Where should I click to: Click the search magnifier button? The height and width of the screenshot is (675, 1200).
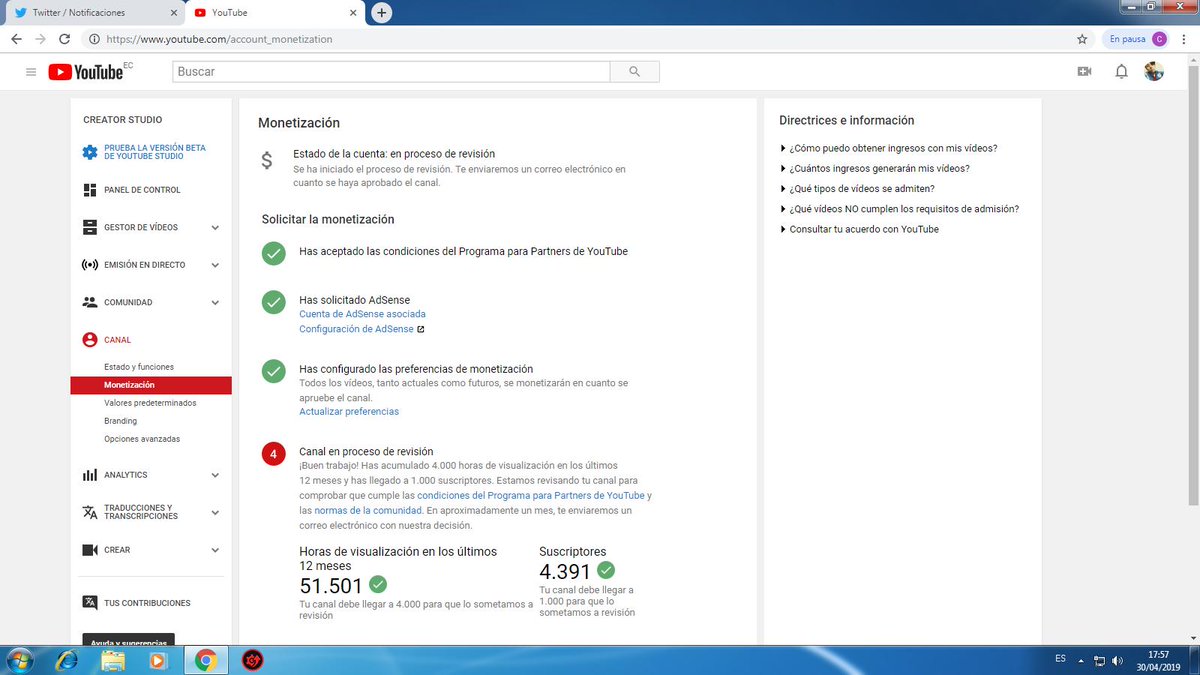[x=635, y=72]
